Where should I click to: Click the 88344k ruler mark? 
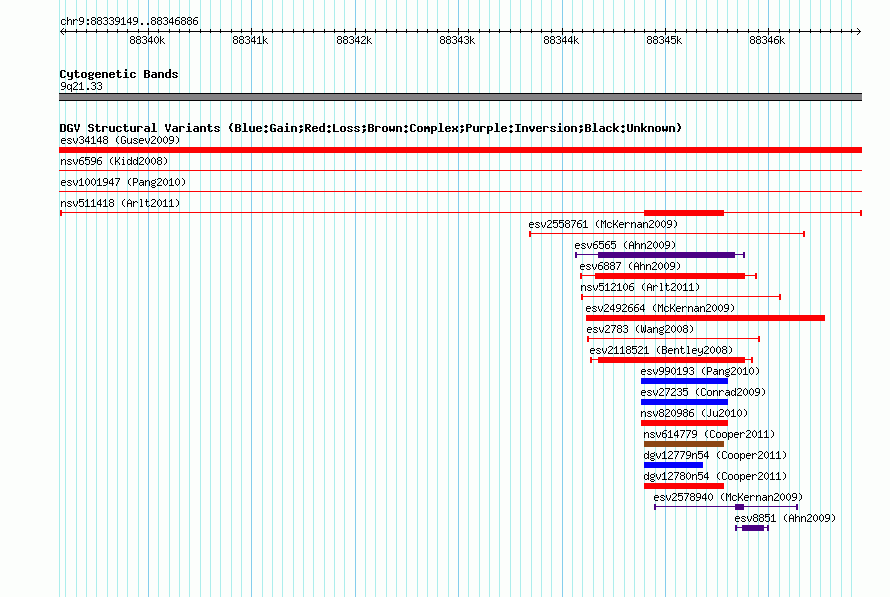pyautogui.click(x=561, y=40)
